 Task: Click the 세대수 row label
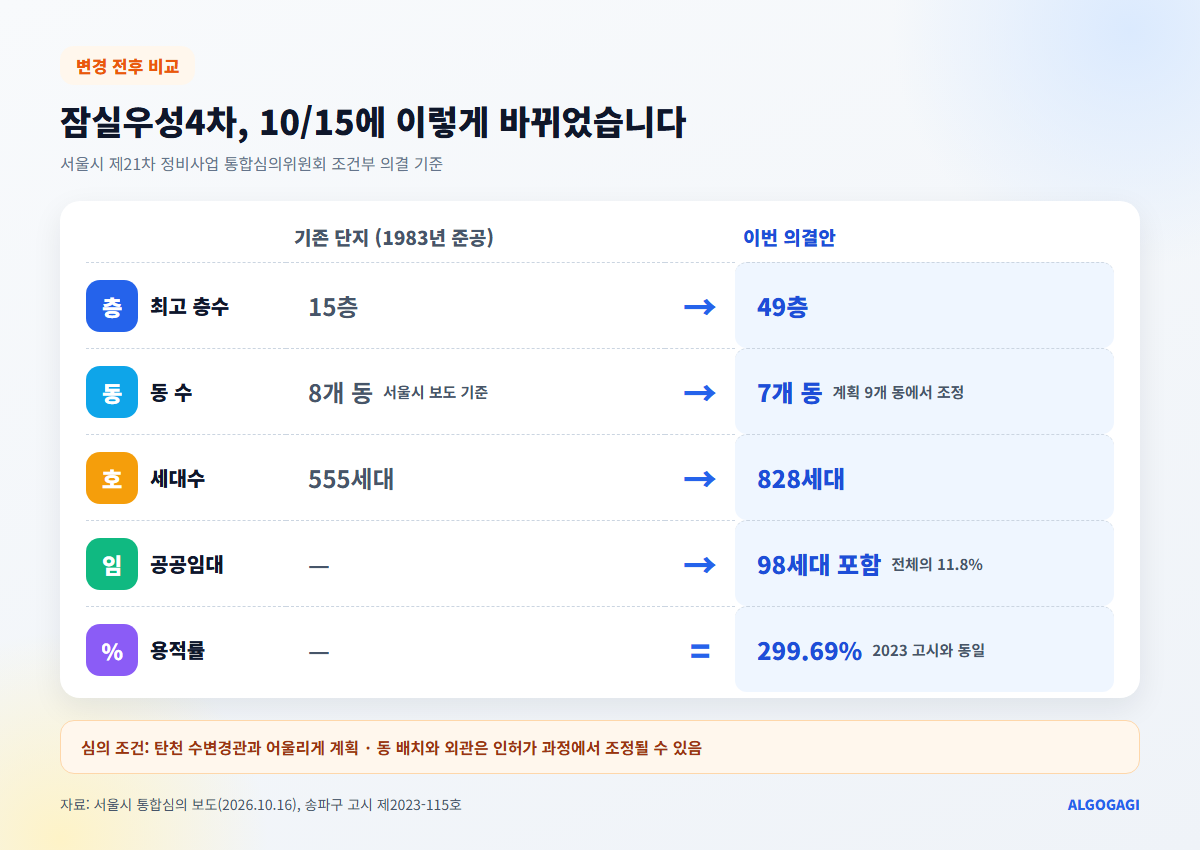point(178,478)
